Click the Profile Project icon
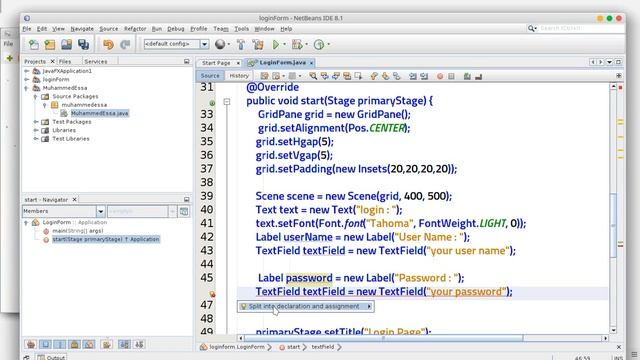This screenshot has height=360, width=640. coord(319,44)
